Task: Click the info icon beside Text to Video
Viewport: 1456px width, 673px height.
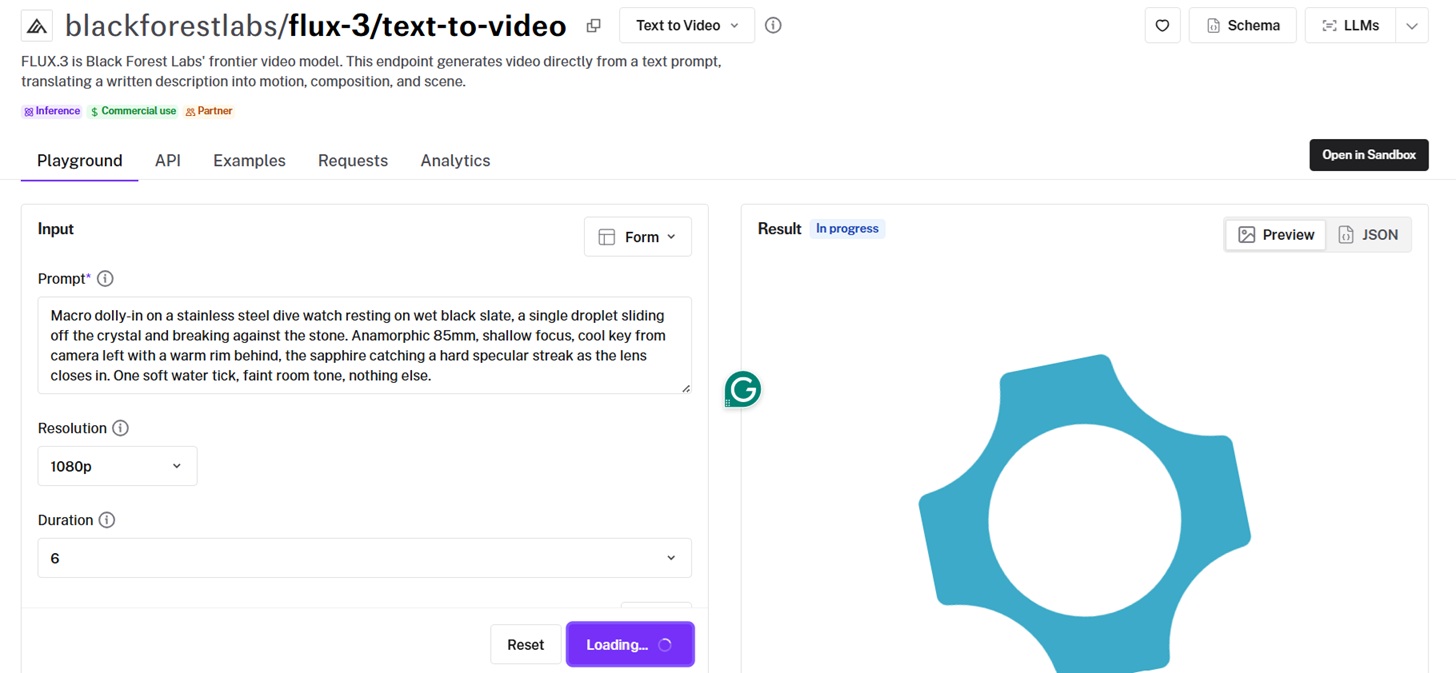Action: click(773, 25)
